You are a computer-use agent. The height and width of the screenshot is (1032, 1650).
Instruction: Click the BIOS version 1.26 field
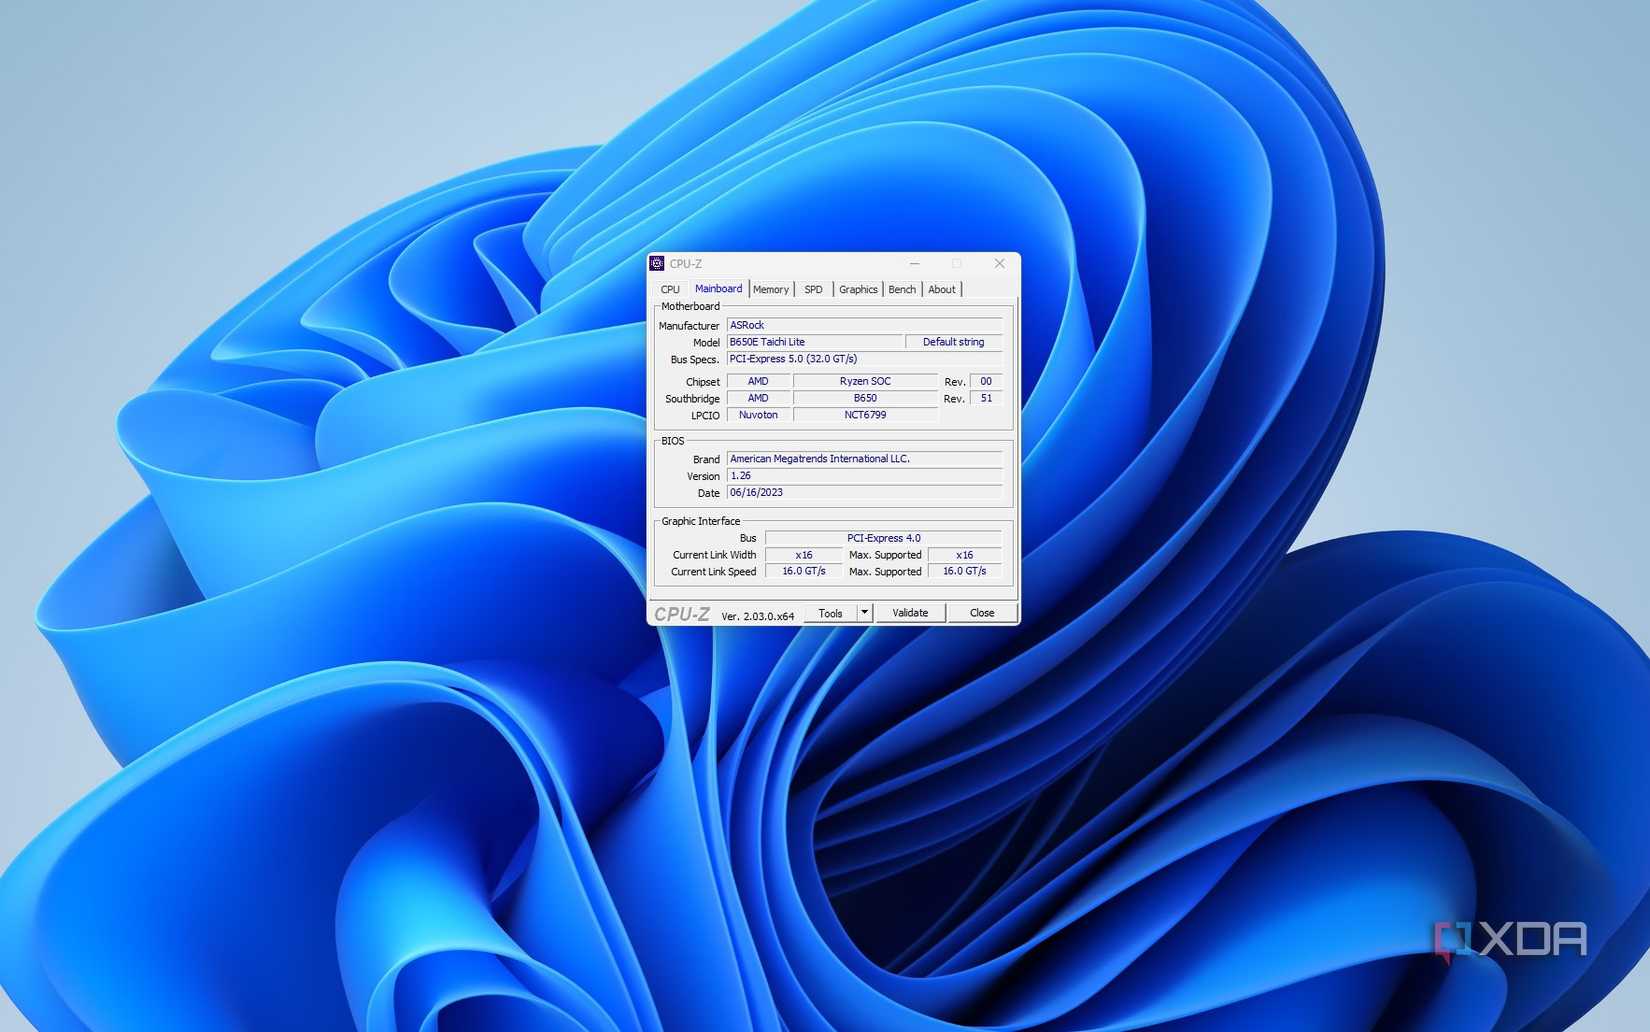point(864,476)
